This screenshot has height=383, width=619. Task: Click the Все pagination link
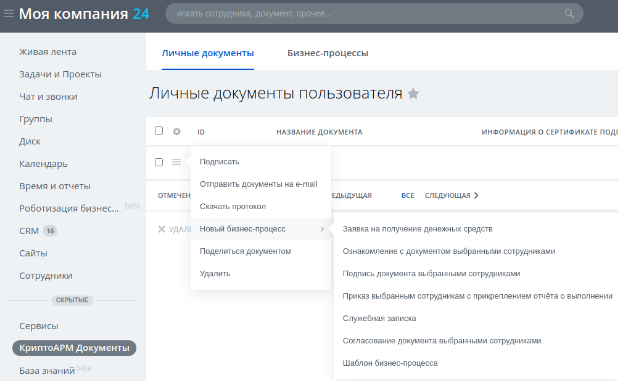[408, 195]
